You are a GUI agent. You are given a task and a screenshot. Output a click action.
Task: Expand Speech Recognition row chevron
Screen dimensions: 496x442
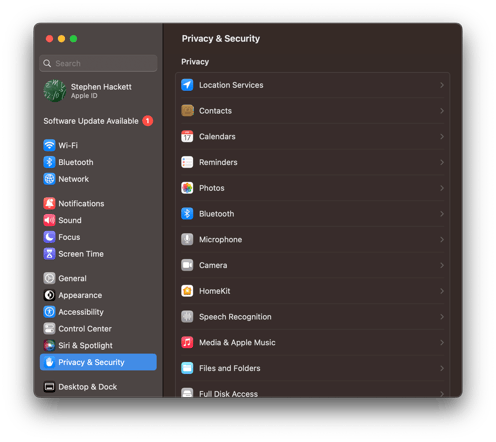coord(442,317)
